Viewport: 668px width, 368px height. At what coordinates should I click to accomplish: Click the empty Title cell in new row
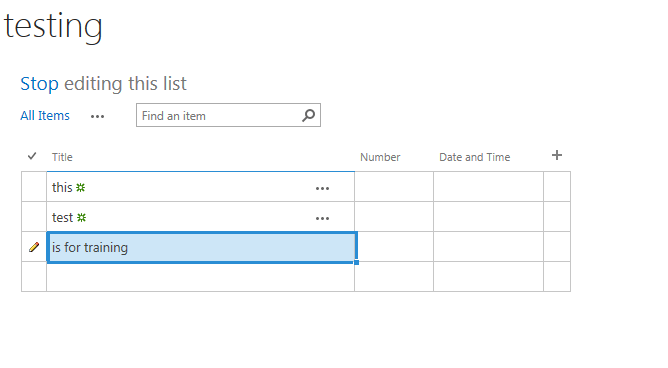click(200, 277)
